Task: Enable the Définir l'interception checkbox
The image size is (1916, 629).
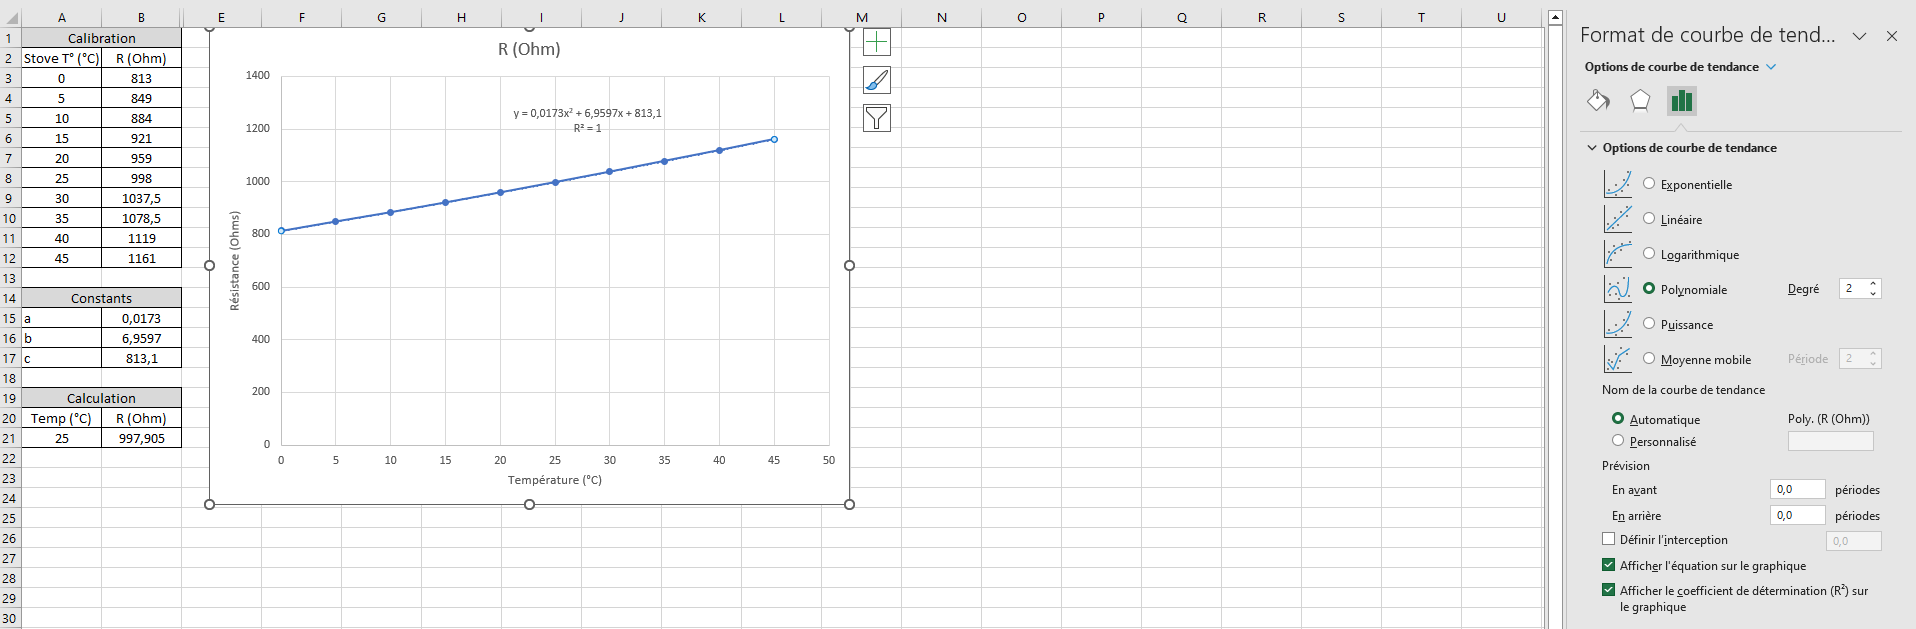Action: tap(1609, 539)
